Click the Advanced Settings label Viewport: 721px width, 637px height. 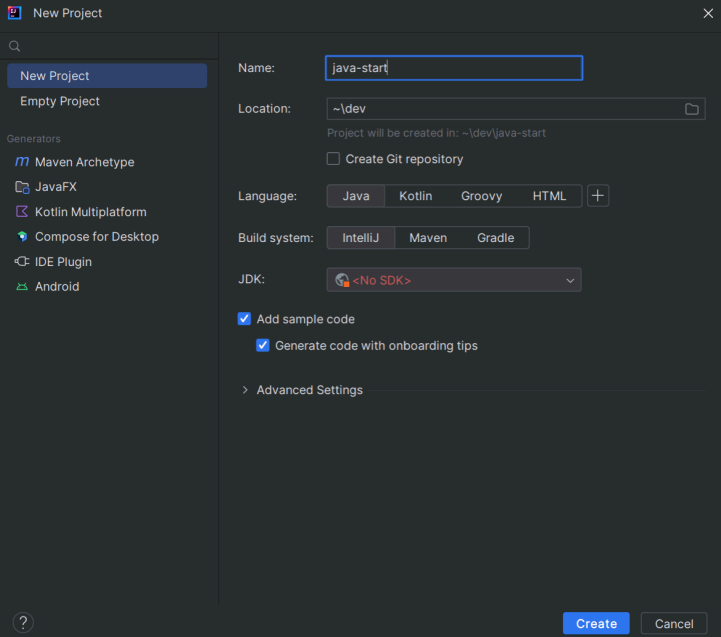[x=309, y=390]
